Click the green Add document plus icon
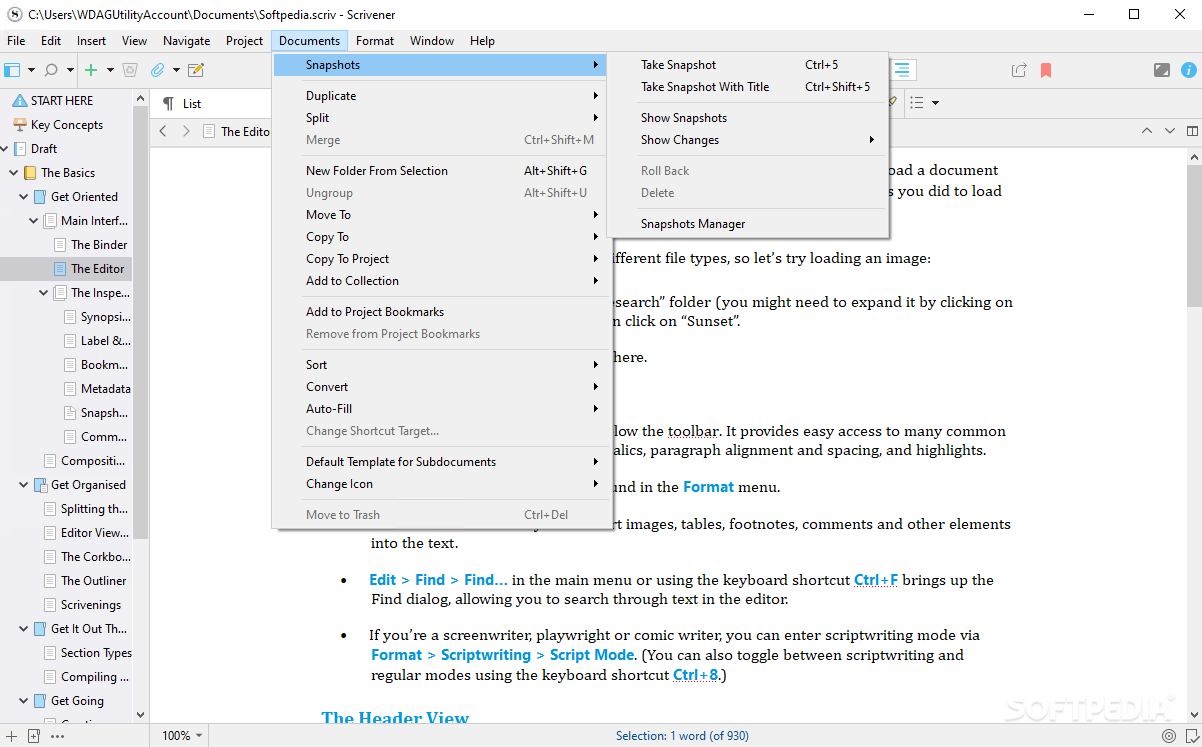The image size is (1202, 747). tap(91, 70)
